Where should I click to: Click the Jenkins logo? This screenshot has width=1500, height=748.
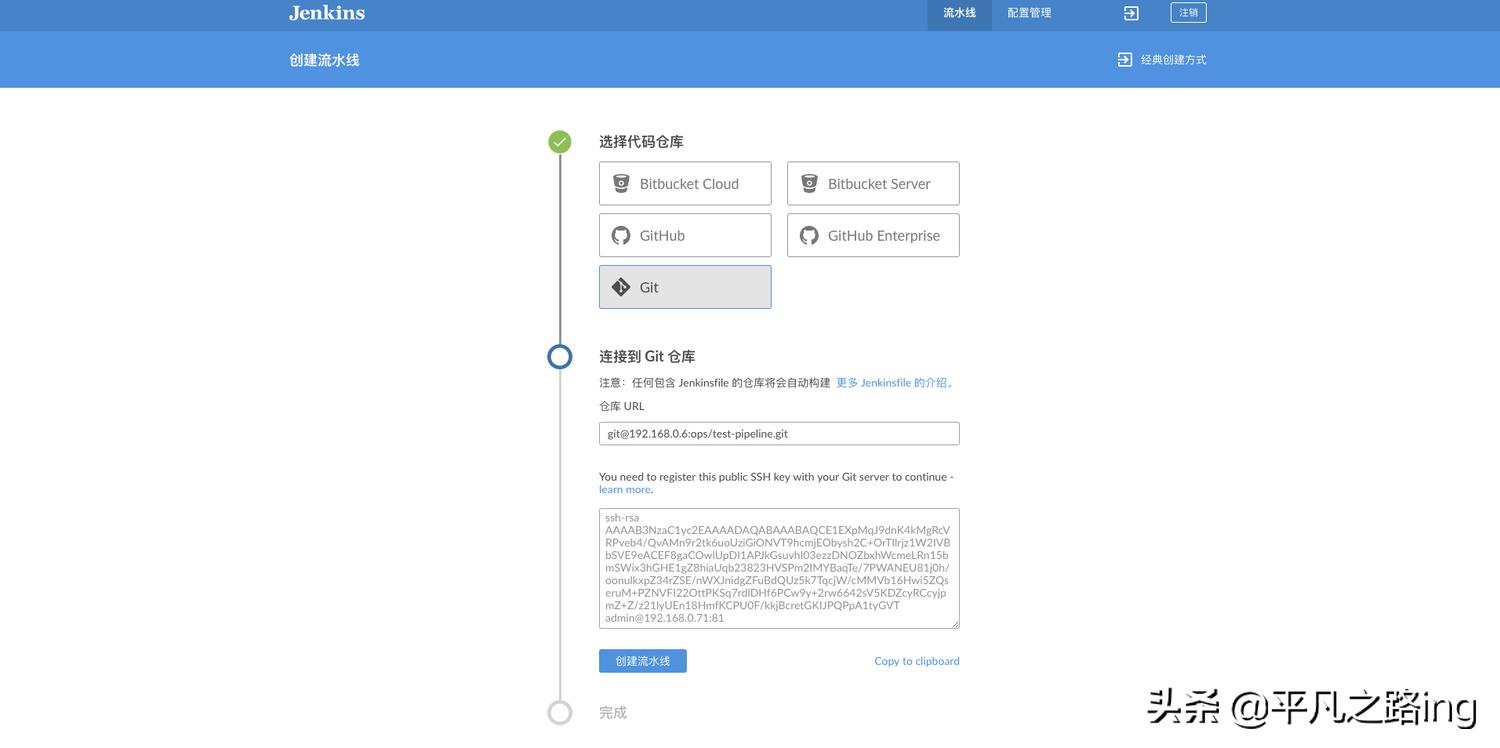click(326, 13)
